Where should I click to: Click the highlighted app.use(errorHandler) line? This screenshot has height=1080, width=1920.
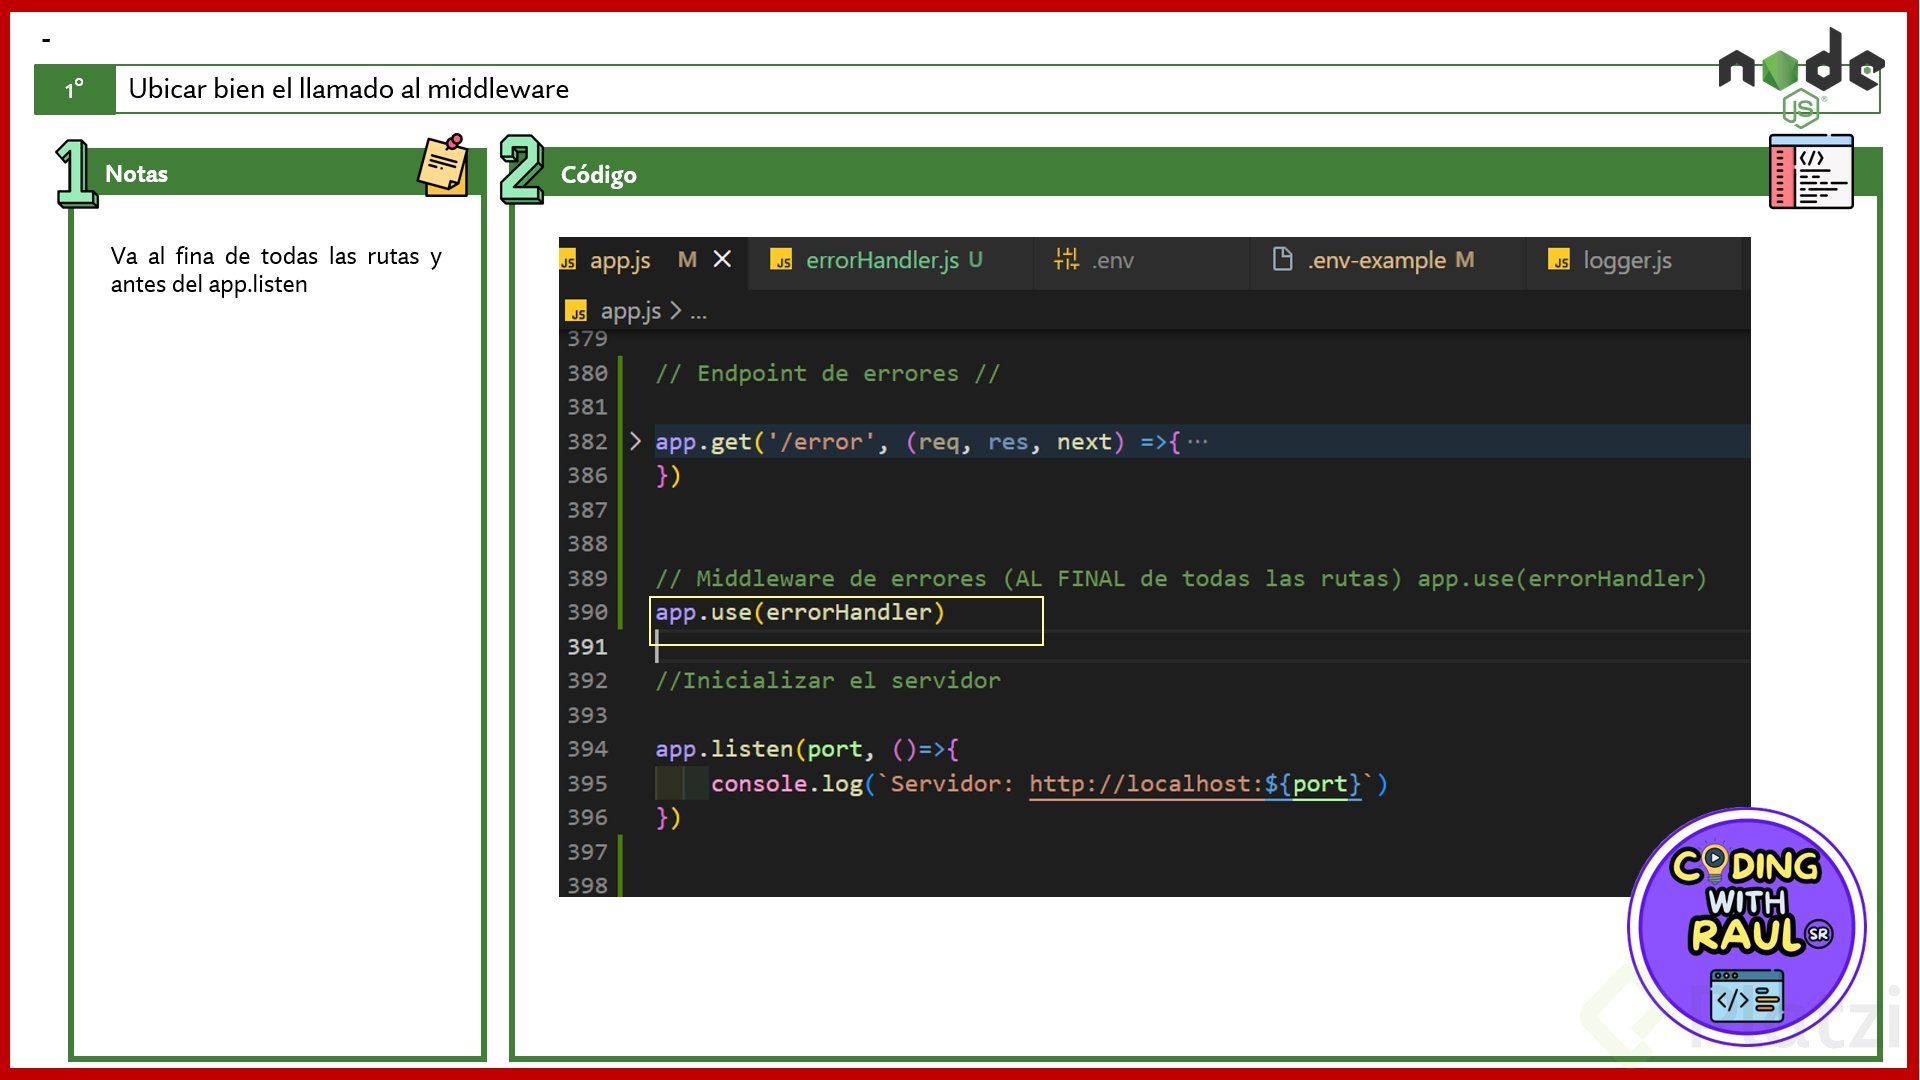[x=799, y=613]
